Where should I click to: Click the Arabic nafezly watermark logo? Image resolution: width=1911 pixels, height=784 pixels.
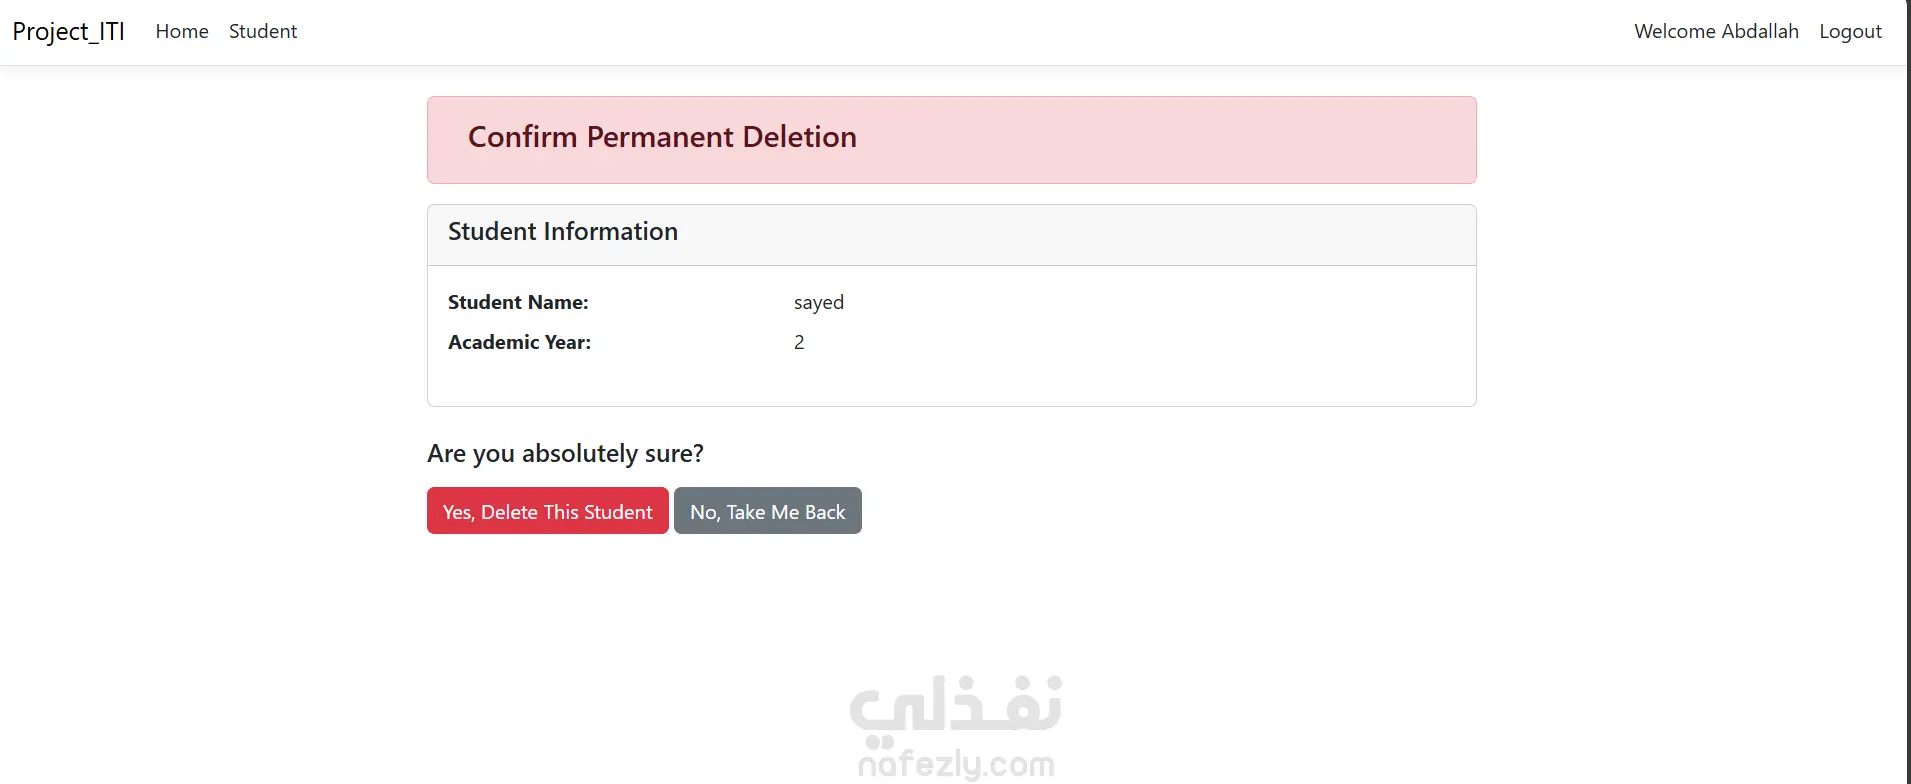click(956, 705)
